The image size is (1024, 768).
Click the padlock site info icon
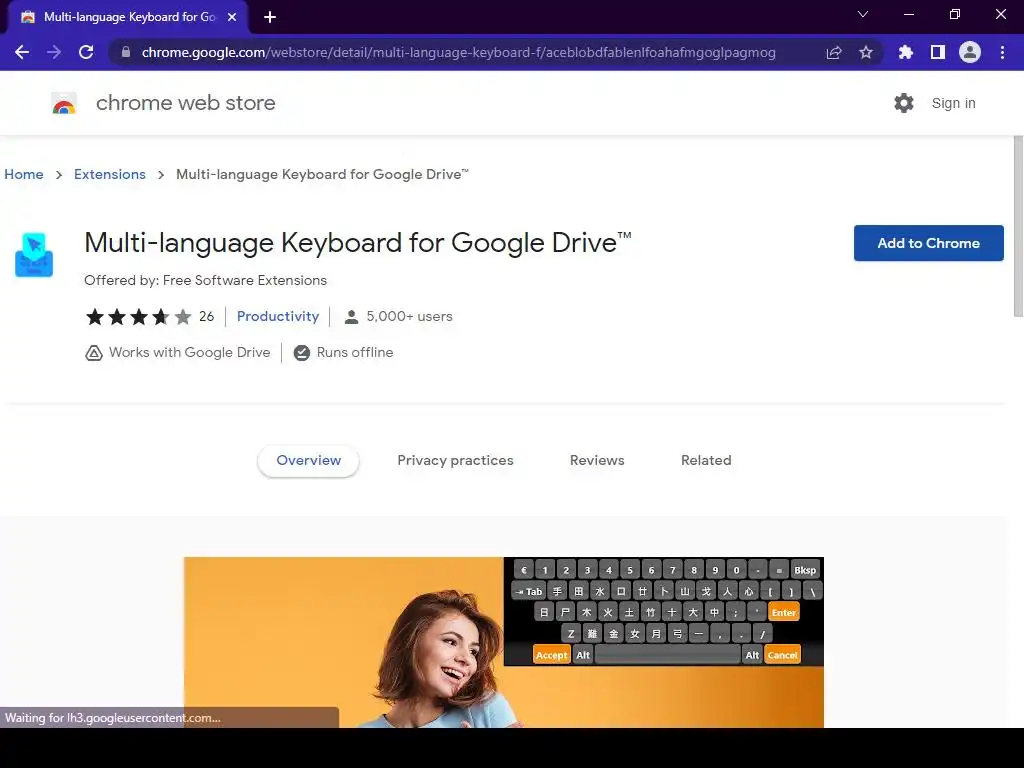click(x=126, y=52)
